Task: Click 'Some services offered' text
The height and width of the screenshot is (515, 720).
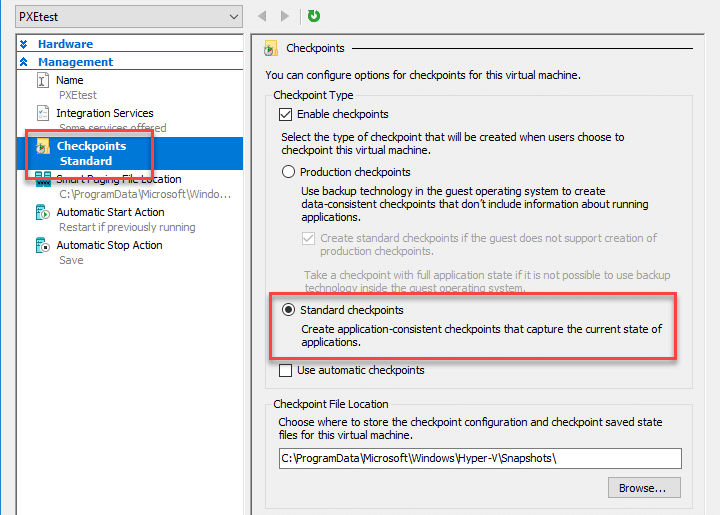Action: tap(112, 128)
